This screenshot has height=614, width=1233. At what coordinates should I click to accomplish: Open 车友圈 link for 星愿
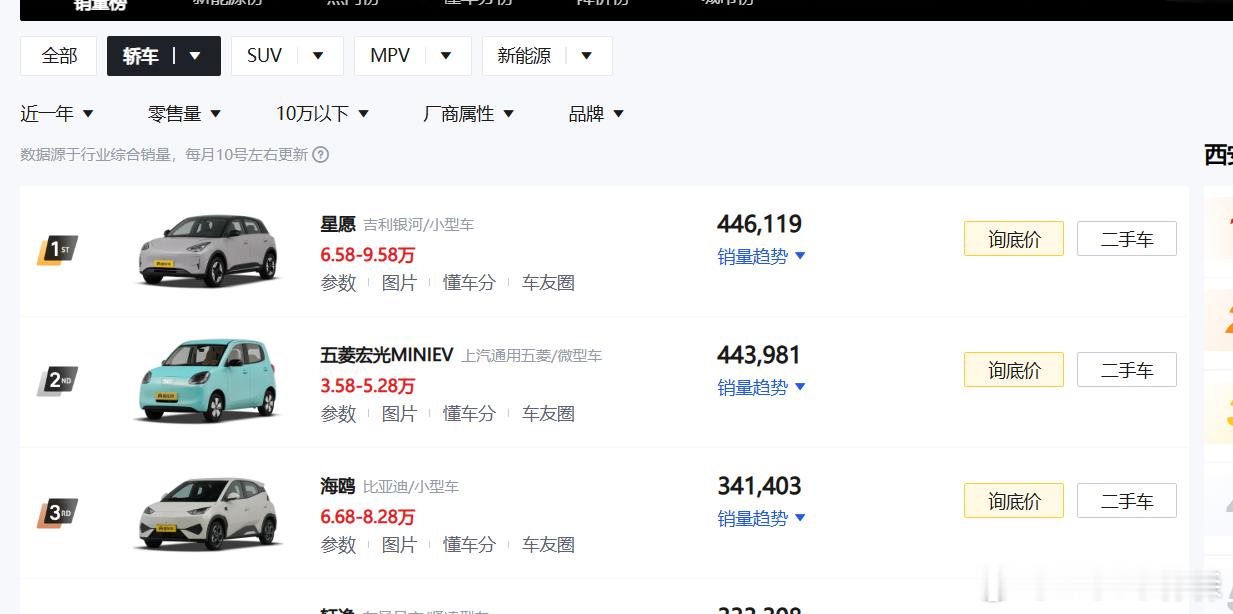pyautogui.click(x=548, y=283)
